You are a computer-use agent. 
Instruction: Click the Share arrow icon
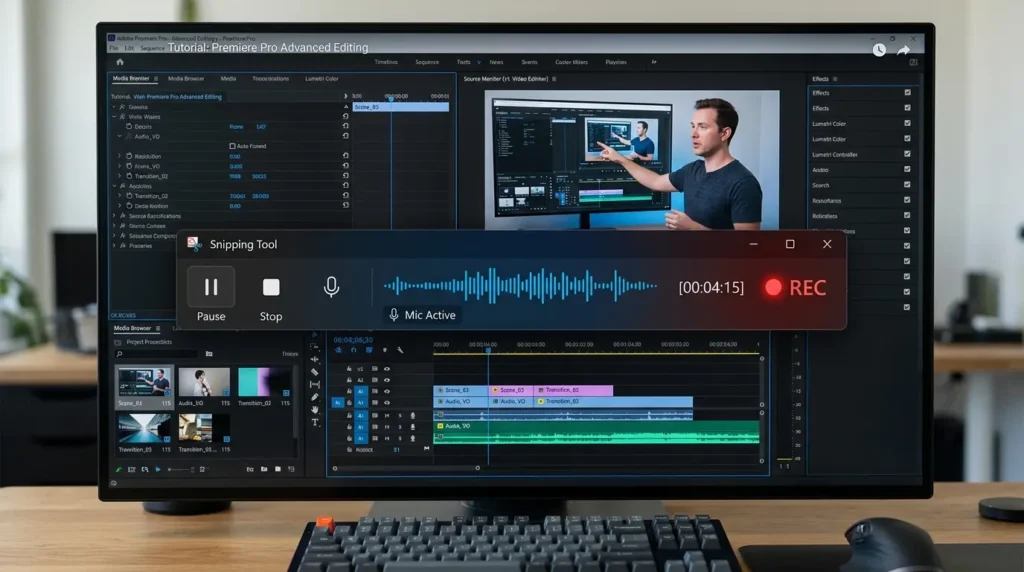tap(904, 50)
